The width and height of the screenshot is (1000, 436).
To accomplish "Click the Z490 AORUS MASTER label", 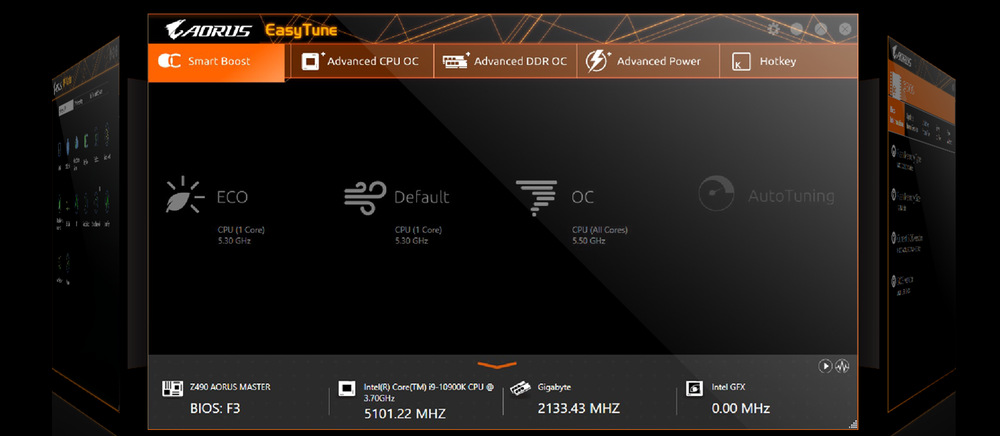I will tap(230, 387).
